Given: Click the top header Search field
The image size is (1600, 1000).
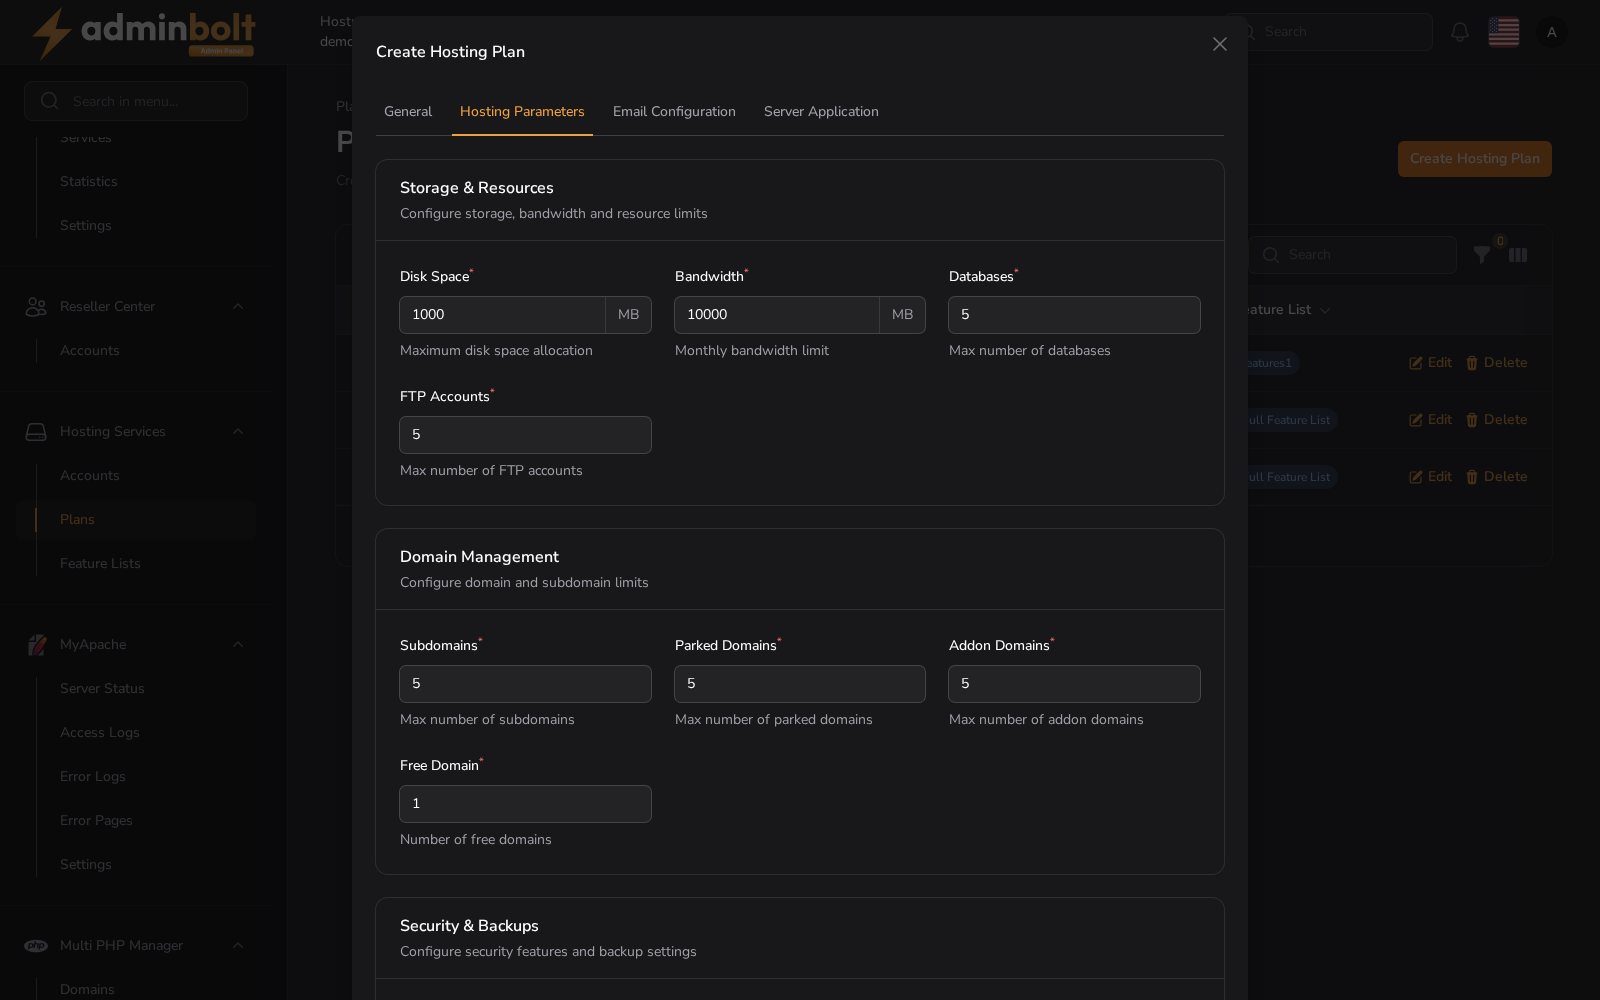Looking at the screenshot, I should coord(1340,32).
